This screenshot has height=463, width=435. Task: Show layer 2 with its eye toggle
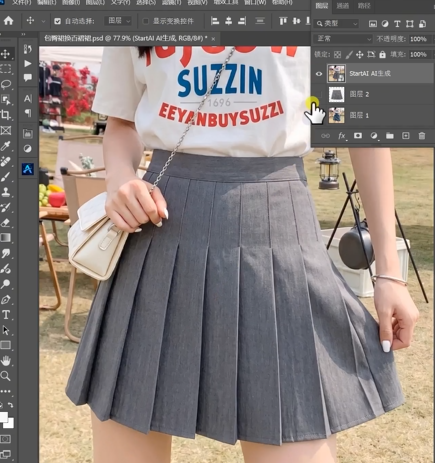pyautogui.click(x=319, y=95)
